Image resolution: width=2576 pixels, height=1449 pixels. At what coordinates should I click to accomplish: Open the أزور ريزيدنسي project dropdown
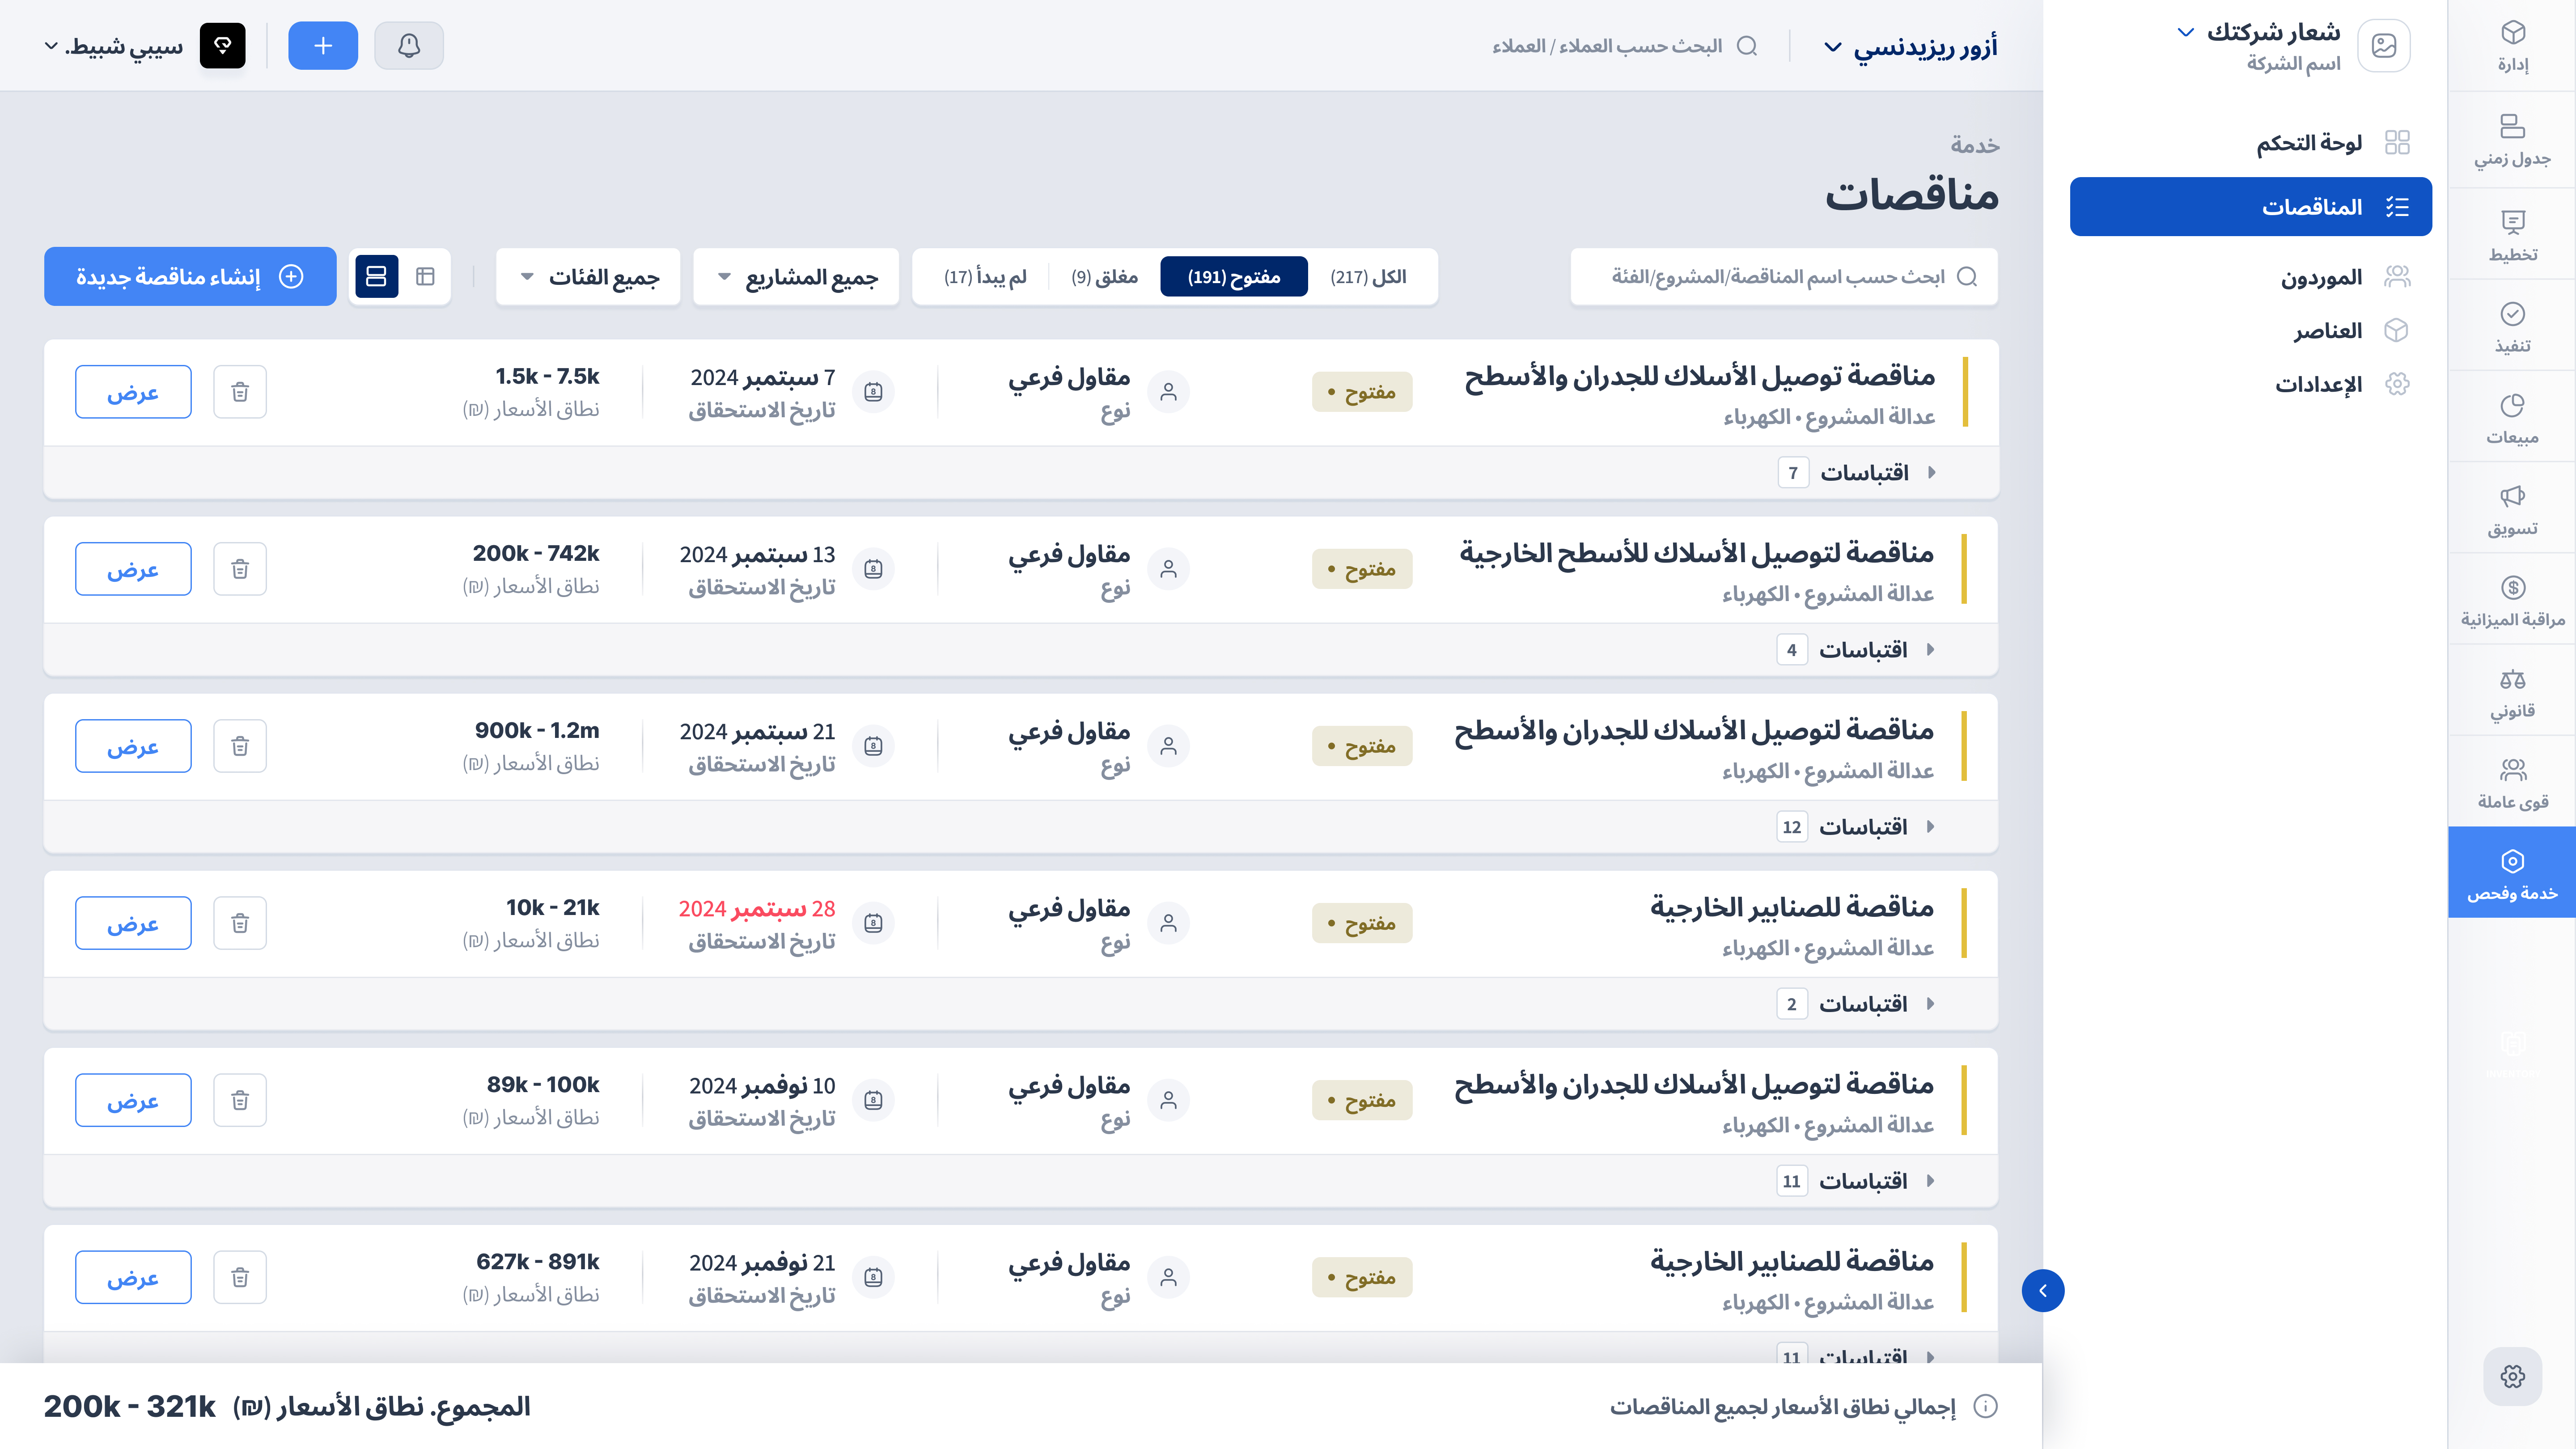coord(1910,47)
